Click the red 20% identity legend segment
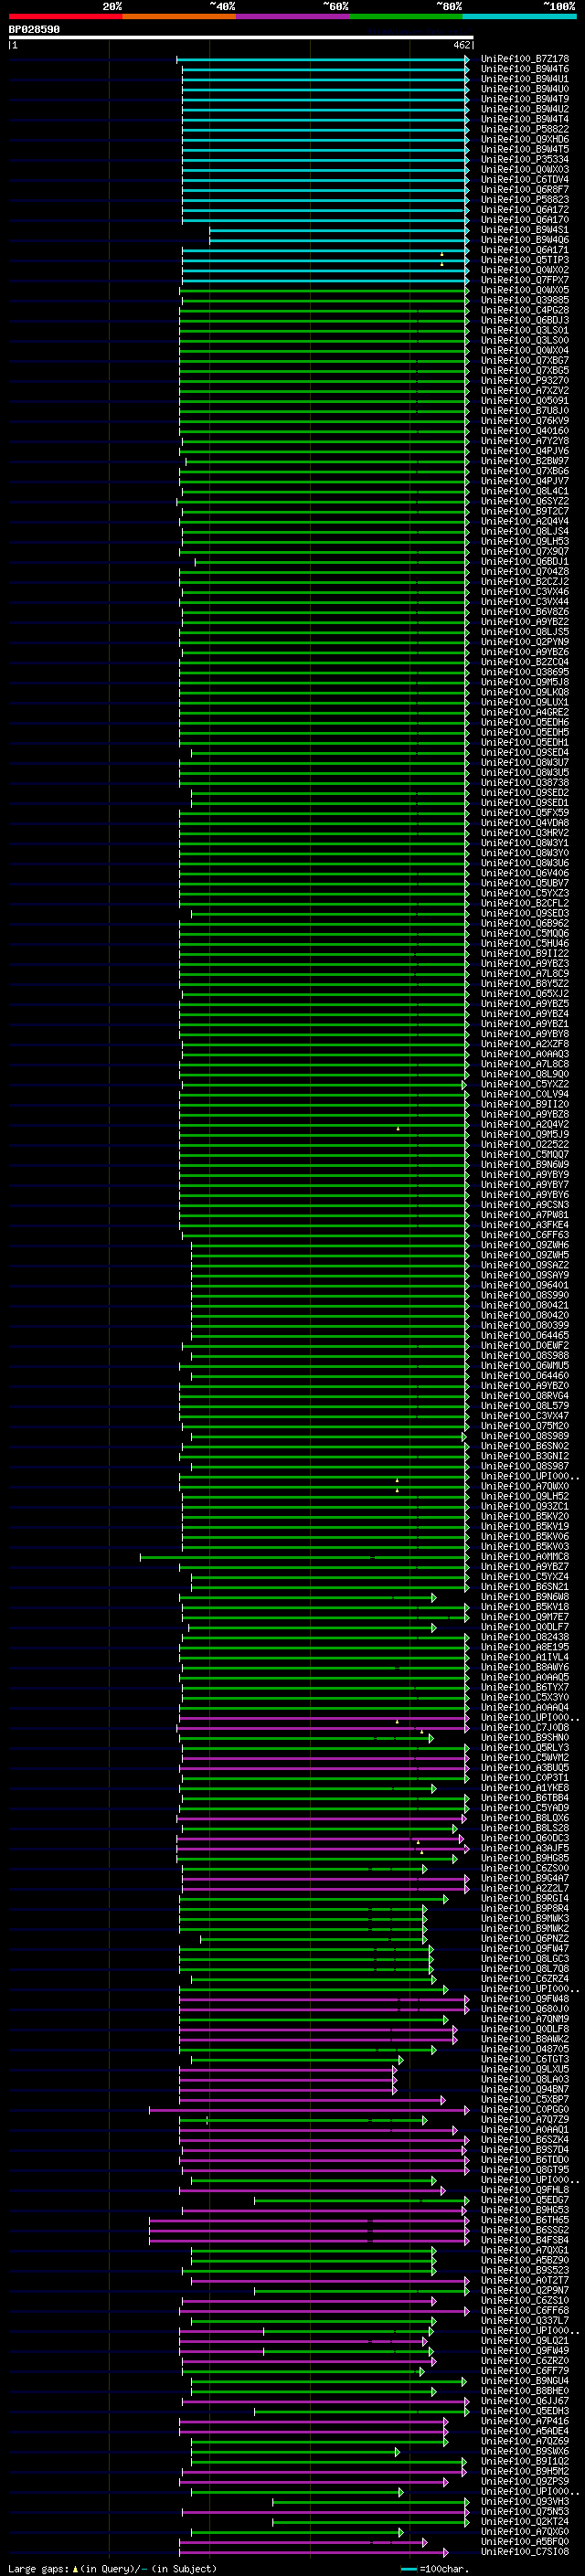Screen dimensions: 585x2576 point(65,16)
